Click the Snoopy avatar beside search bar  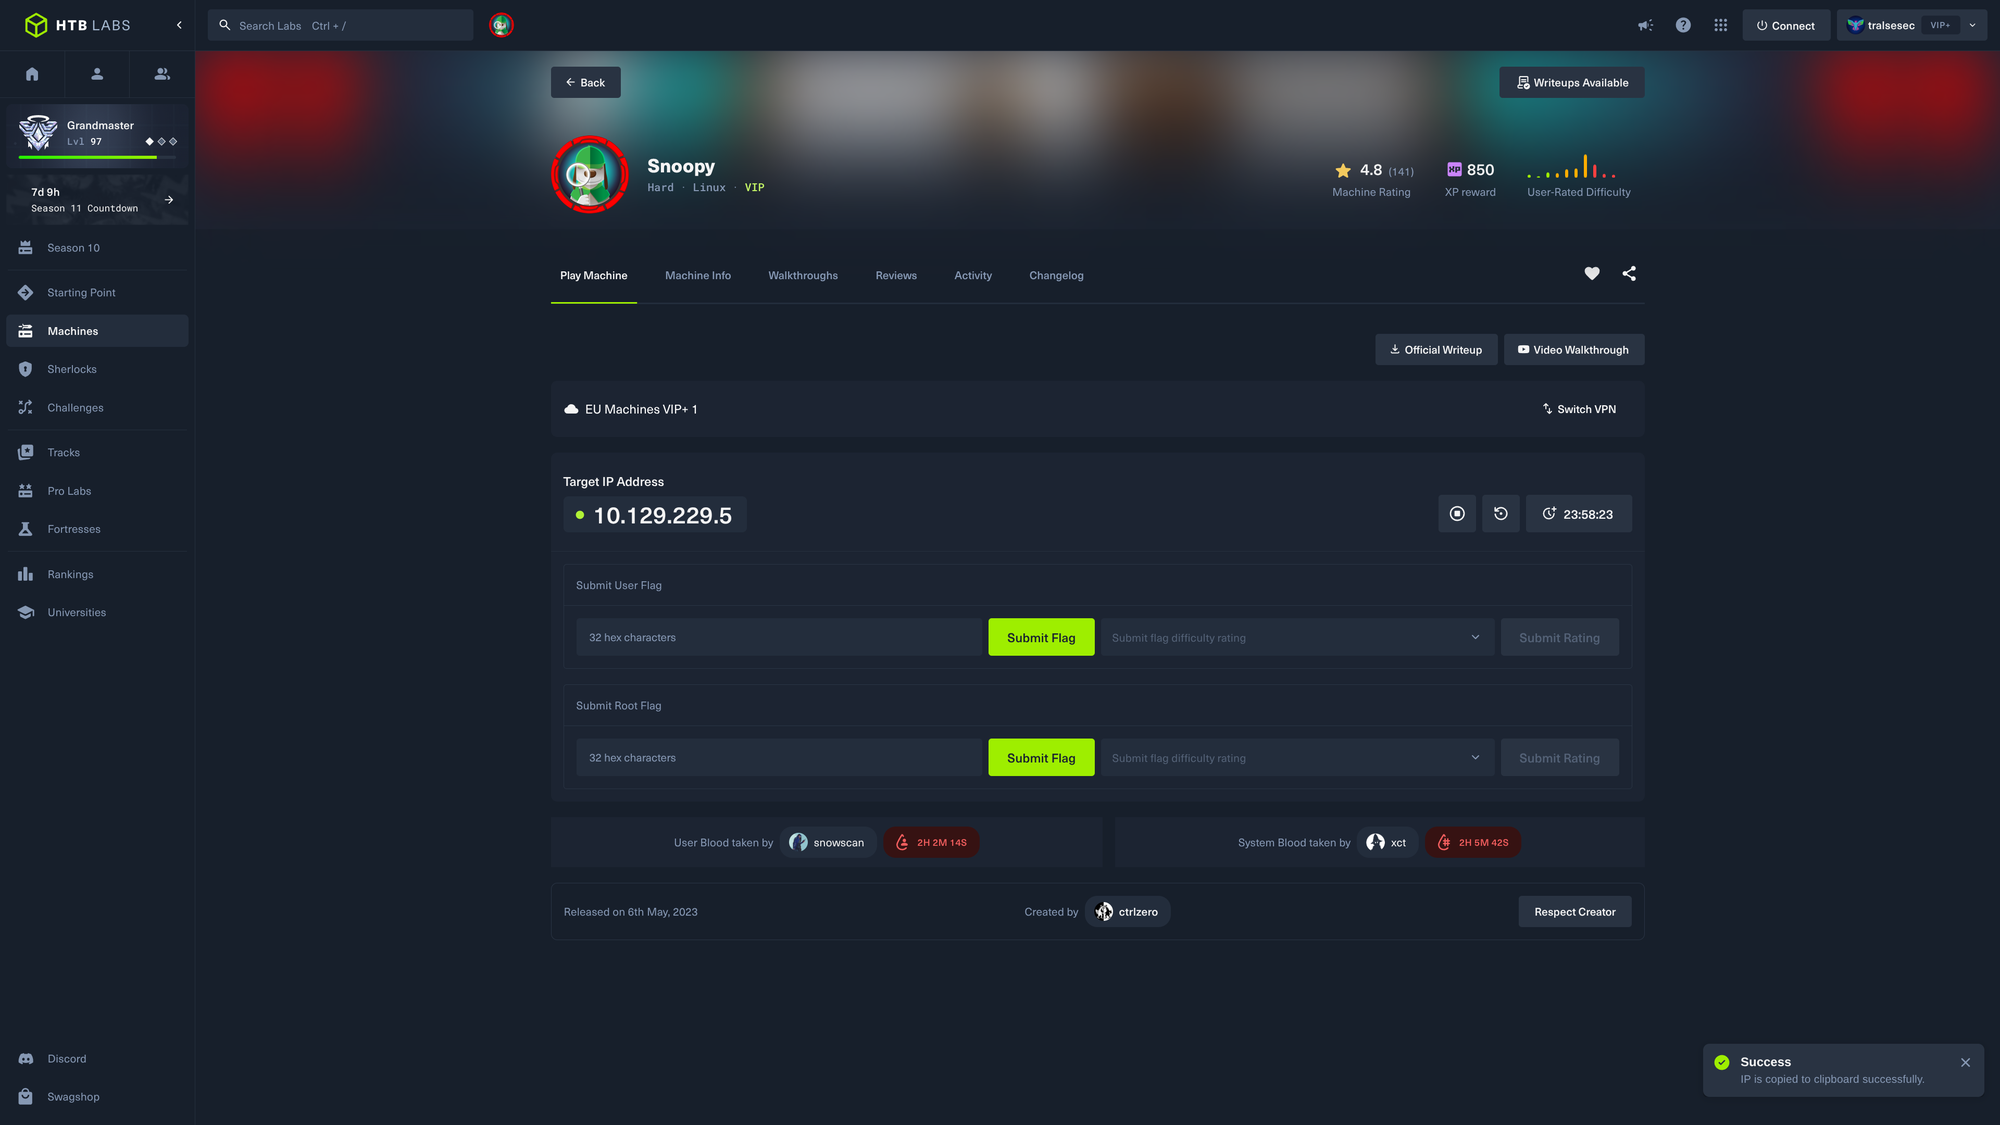point(501,25)
